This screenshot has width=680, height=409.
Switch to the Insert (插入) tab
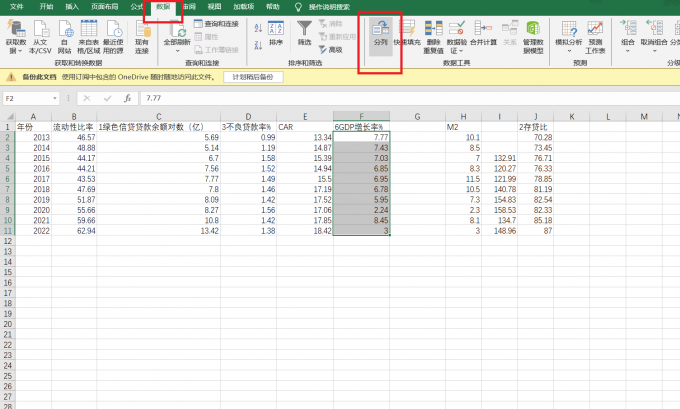coord(72,7)
